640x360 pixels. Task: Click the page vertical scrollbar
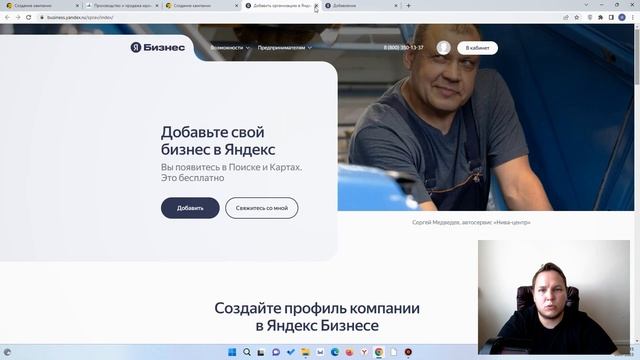(x=637, y=184)
